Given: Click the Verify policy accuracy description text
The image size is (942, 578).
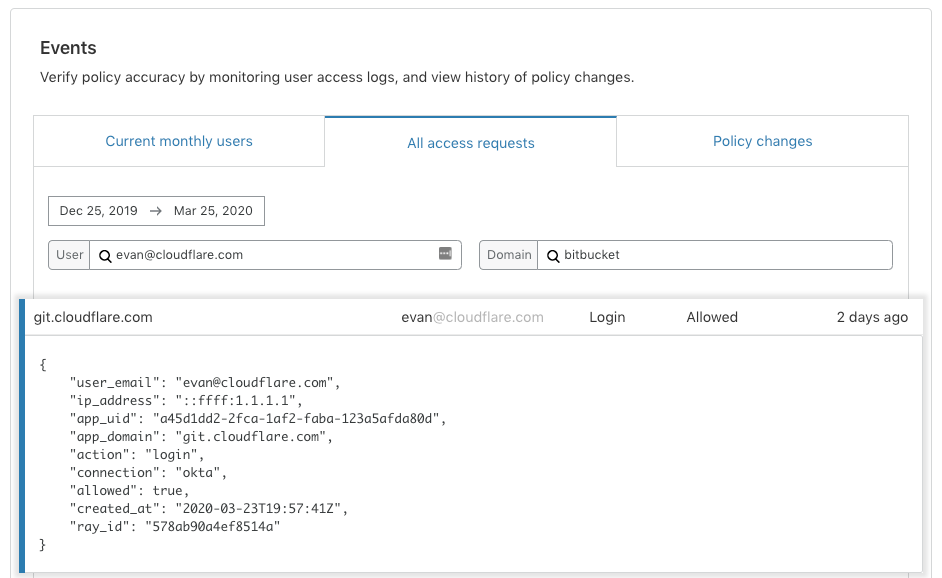Looking at the screenshot, I should (x=337, y=78).
